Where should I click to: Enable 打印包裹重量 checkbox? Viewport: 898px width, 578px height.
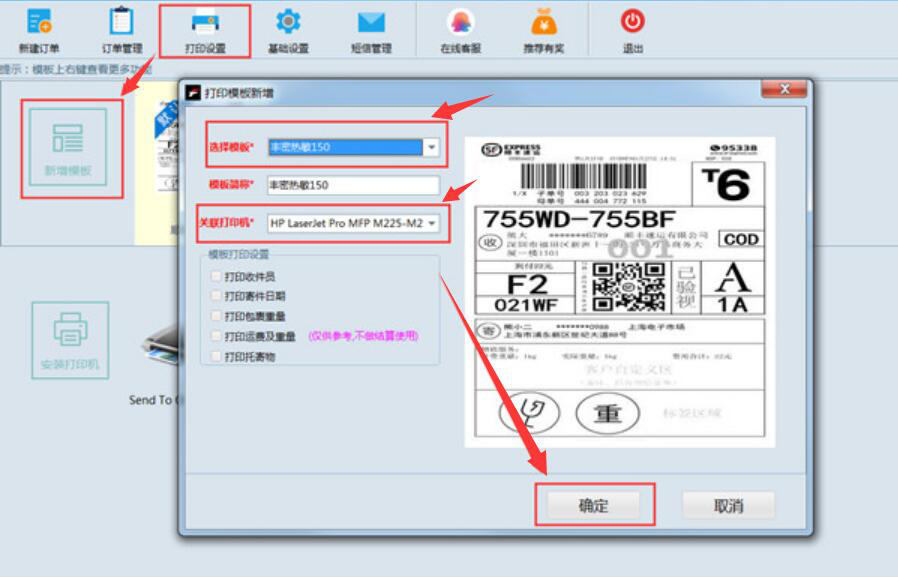click(x=216, y=316)
